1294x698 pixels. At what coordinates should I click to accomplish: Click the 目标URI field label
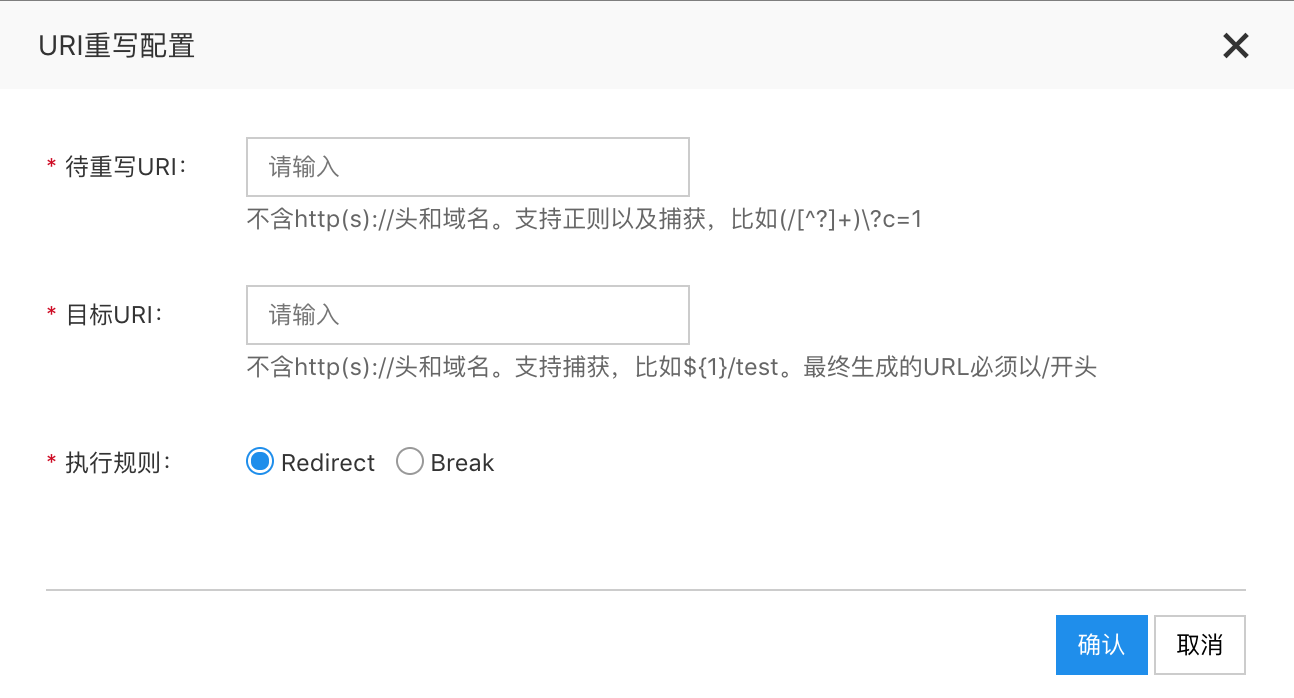pyautogui.click(x=114, y=315)
